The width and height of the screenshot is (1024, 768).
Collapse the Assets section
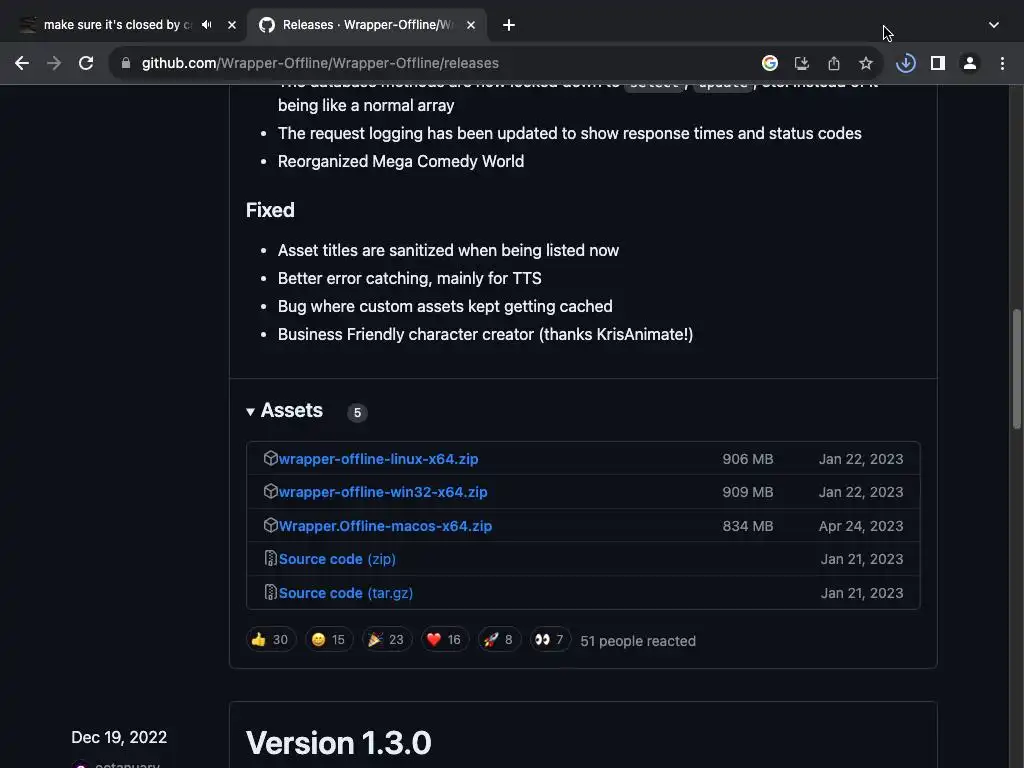[x=251, y=411]
